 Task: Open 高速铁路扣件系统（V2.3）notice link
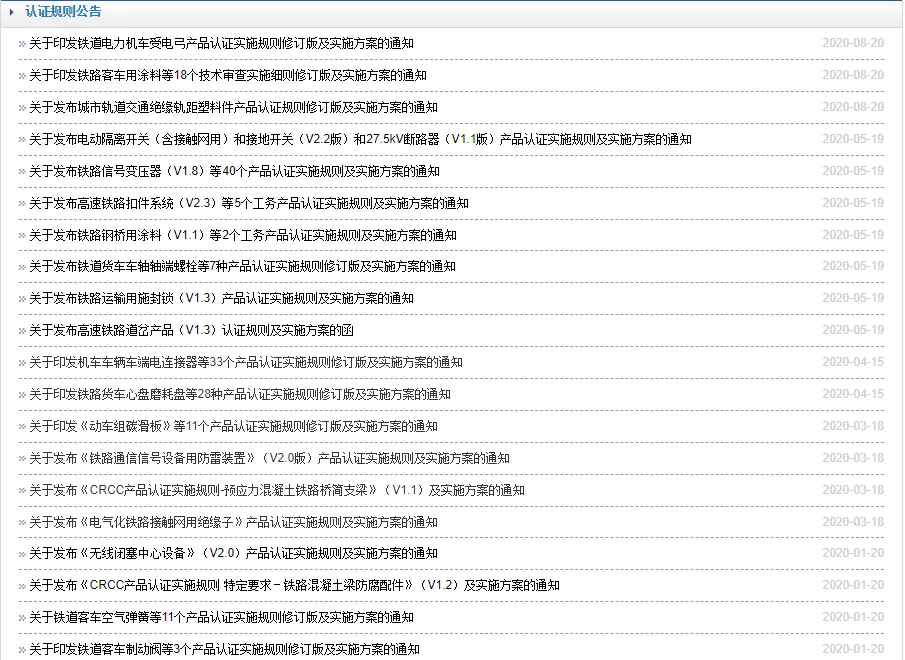[248, 203]
